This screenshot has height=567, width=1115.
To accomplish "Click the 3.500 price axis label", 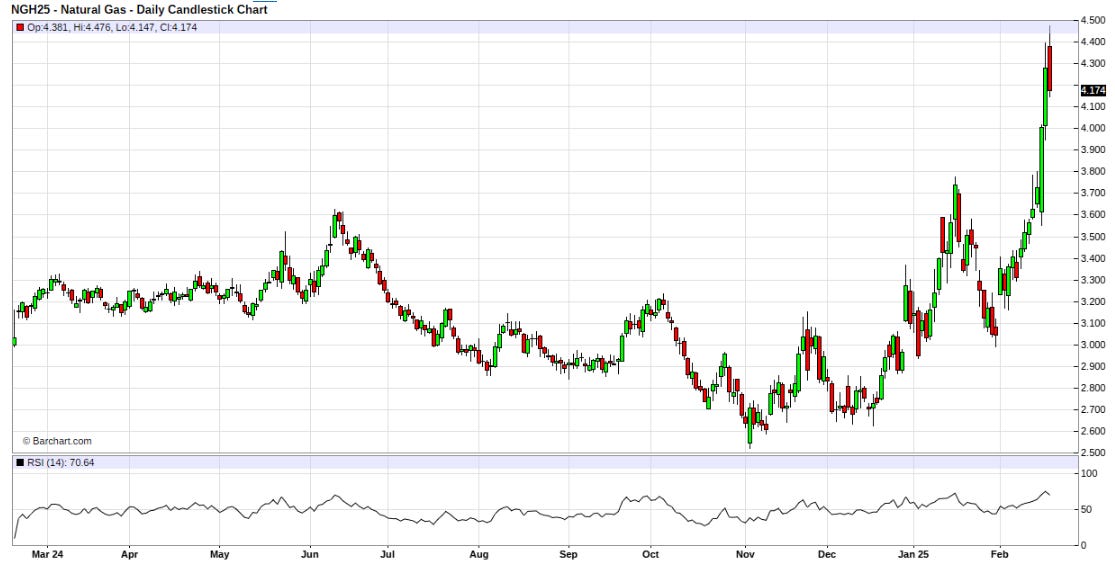I will [x=1092, y=237].
